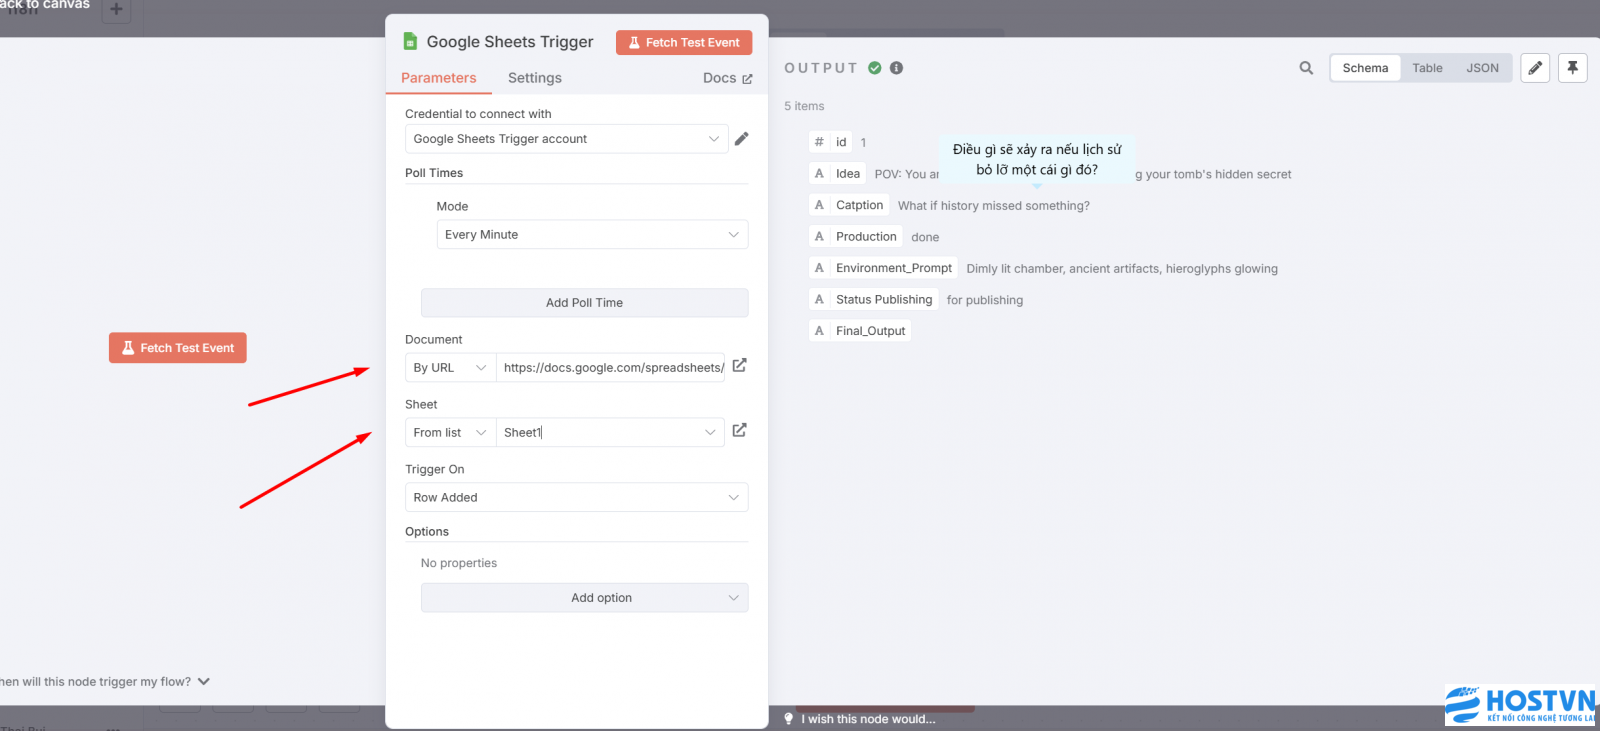Click the Final_Output string type icon
This screenshot has height=731, width=1600.
pos(819,331)
